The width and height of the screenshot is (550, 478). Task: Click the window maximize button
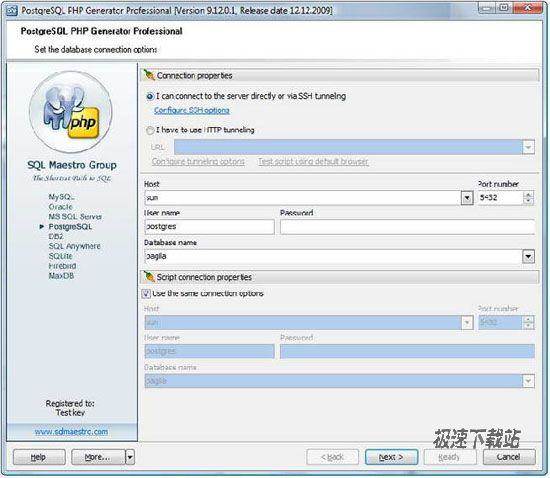tap(504, 8)
